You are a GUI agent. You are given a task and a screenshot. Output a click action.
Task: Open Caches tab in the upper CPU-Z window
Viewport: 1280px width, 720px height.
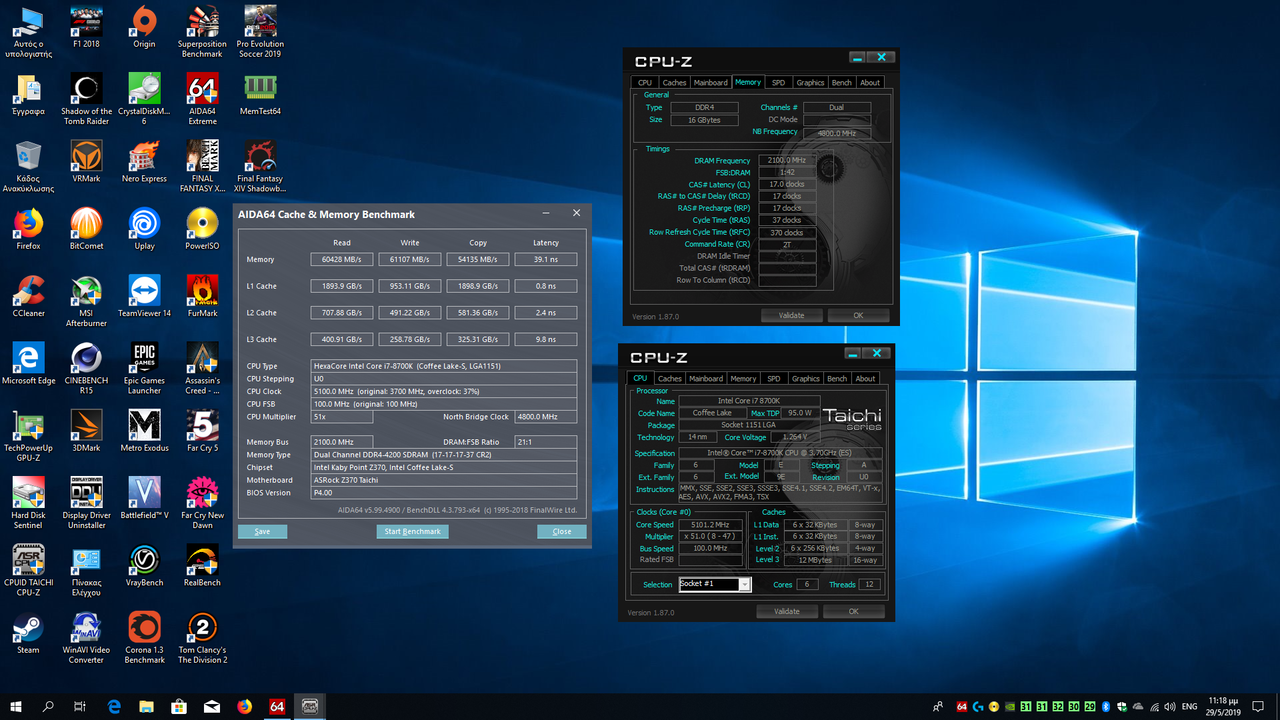pyautogui.click(x=675, y=82)
